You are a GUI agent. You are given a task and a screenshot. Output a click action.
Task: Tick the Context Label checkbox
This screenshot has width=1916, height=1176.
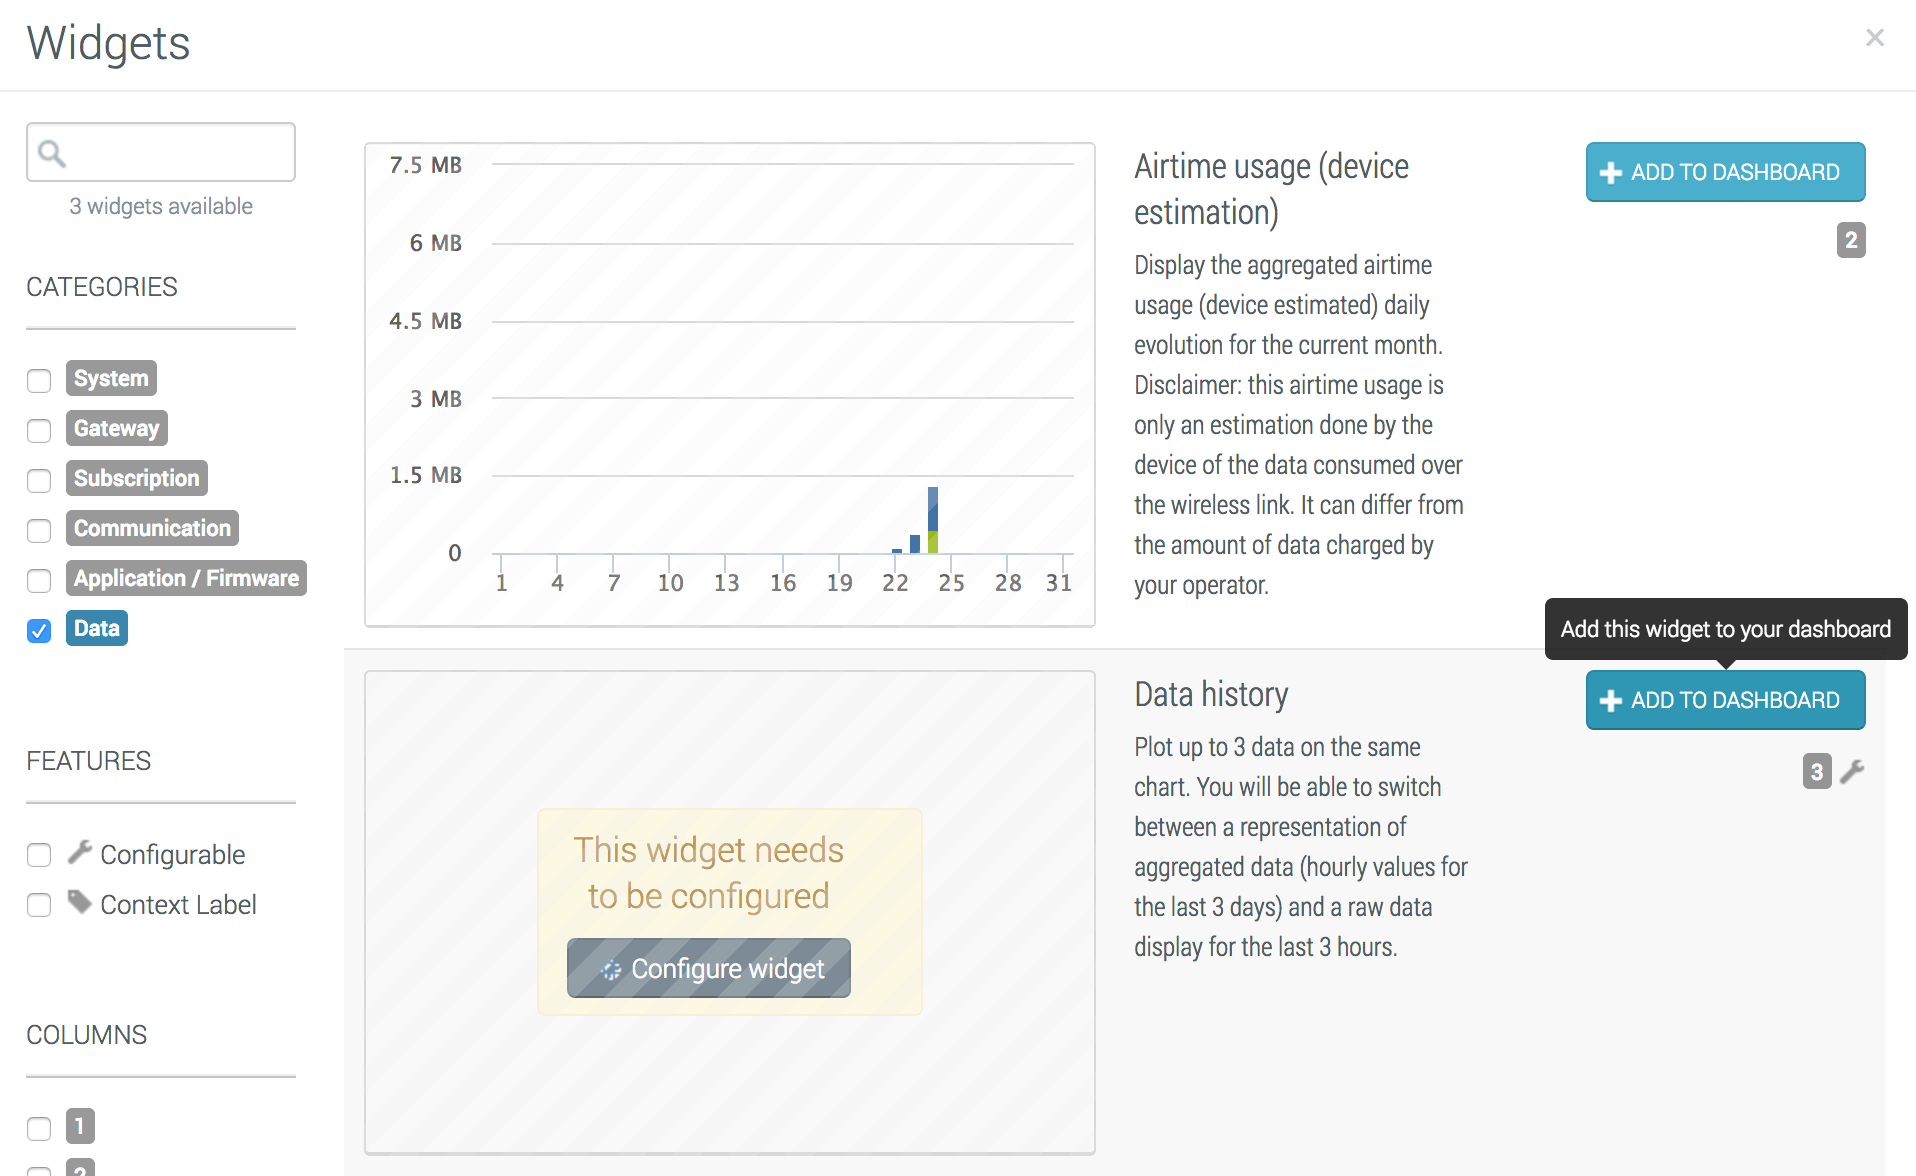39,905
